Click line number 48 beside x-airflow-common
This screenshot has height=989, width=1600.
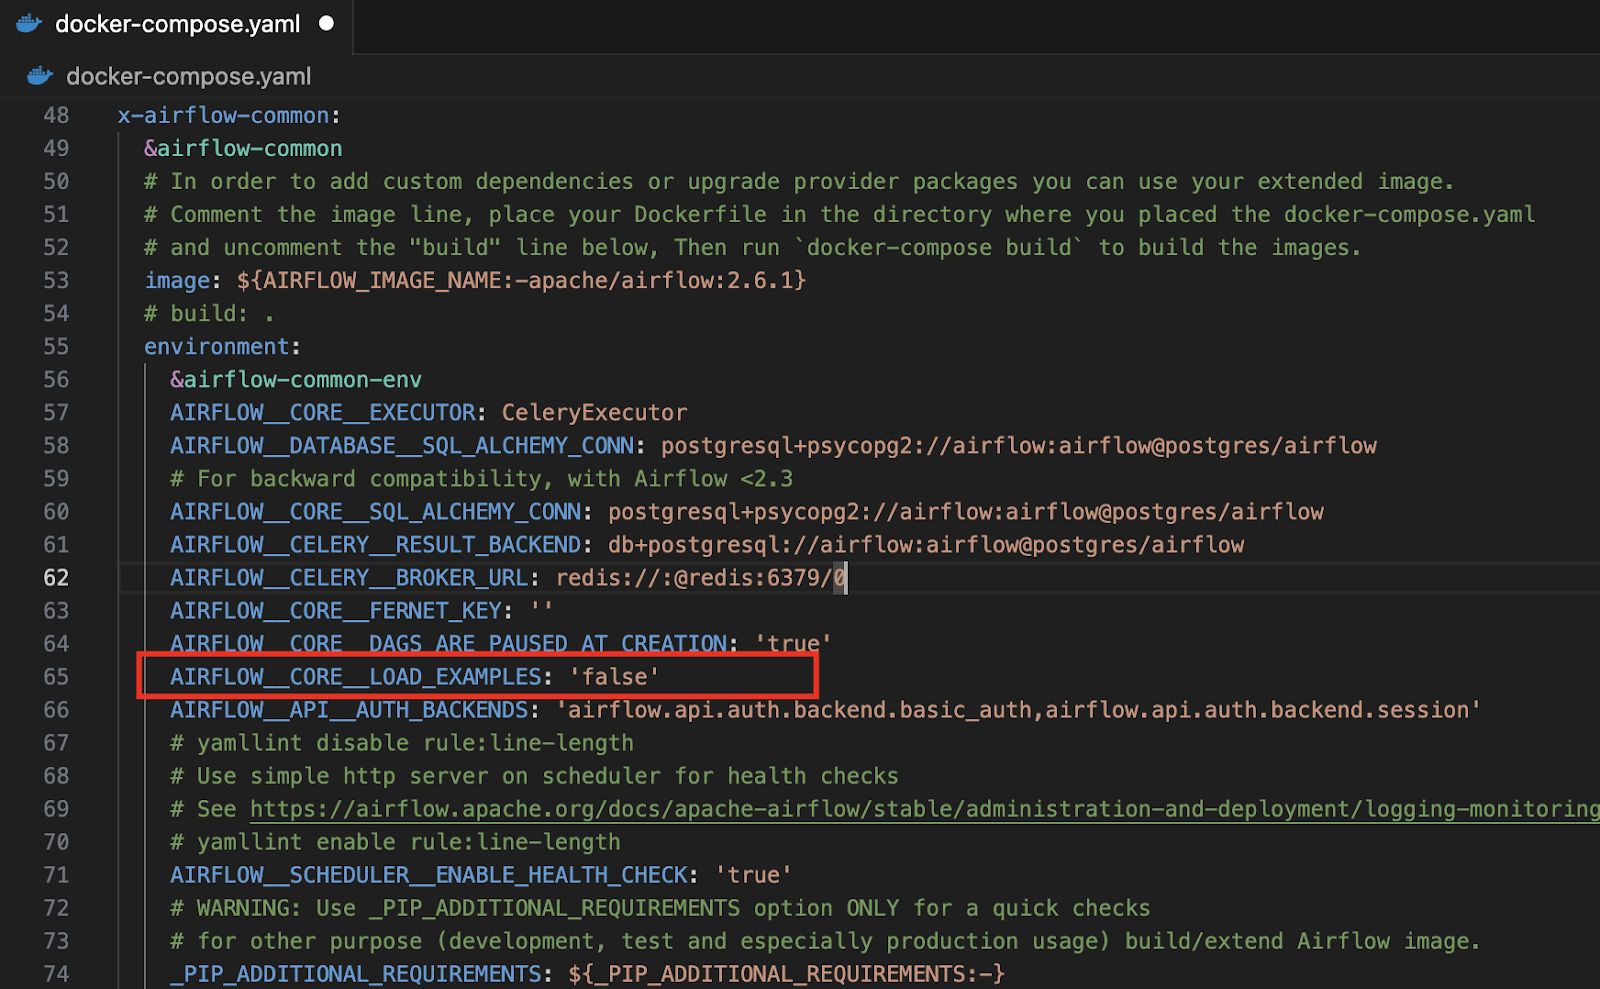(56, 115)
